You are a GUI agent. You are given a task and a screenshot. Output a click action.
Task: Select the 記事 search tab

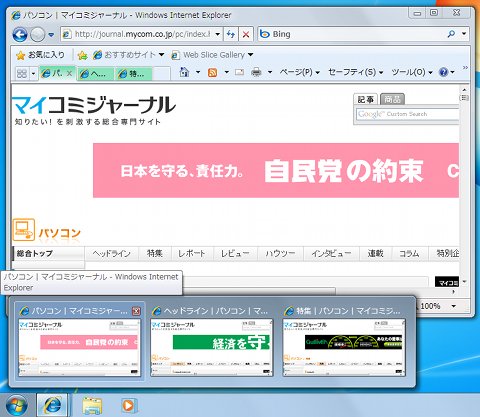pyautogui.click(x=365, y=99)
